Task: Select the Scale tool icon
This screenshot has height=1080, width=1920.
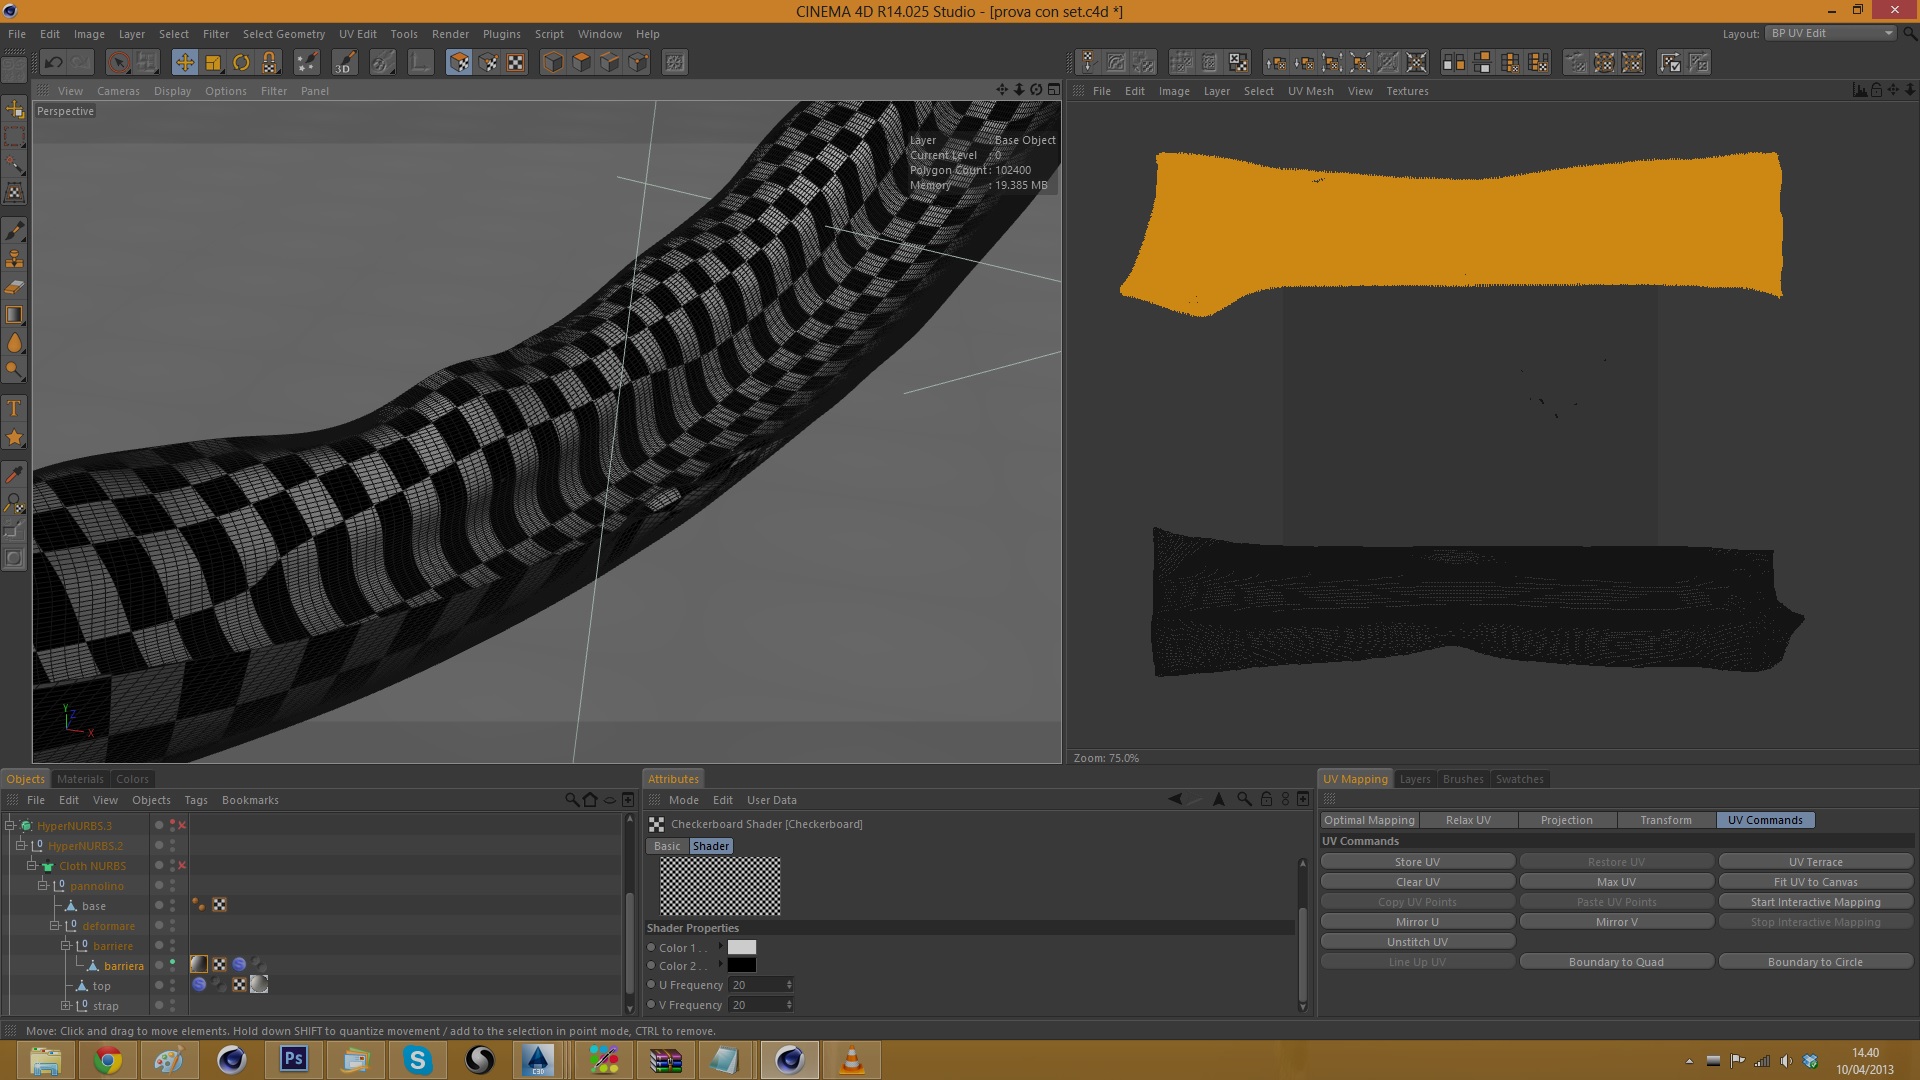Action: [213, 63]
